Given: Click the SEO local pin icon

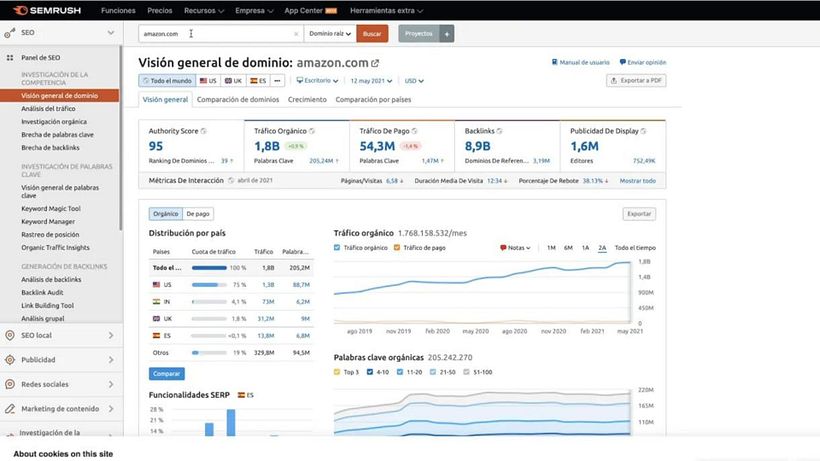Looking at the screenshot, I should (10, 336).
